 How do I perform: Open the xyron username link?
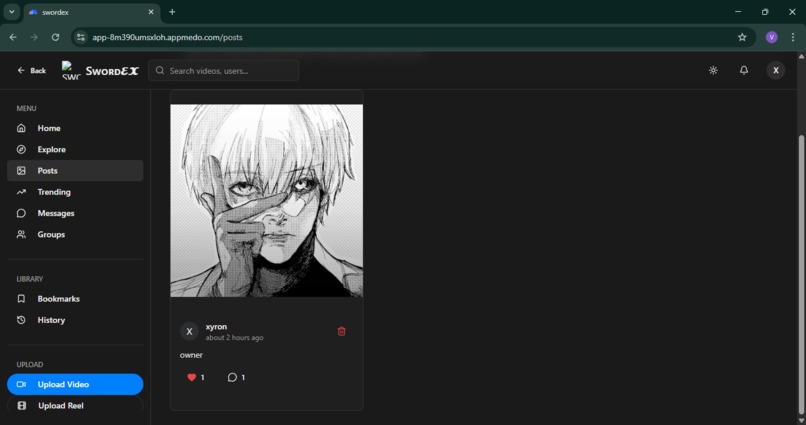[216, 327]
